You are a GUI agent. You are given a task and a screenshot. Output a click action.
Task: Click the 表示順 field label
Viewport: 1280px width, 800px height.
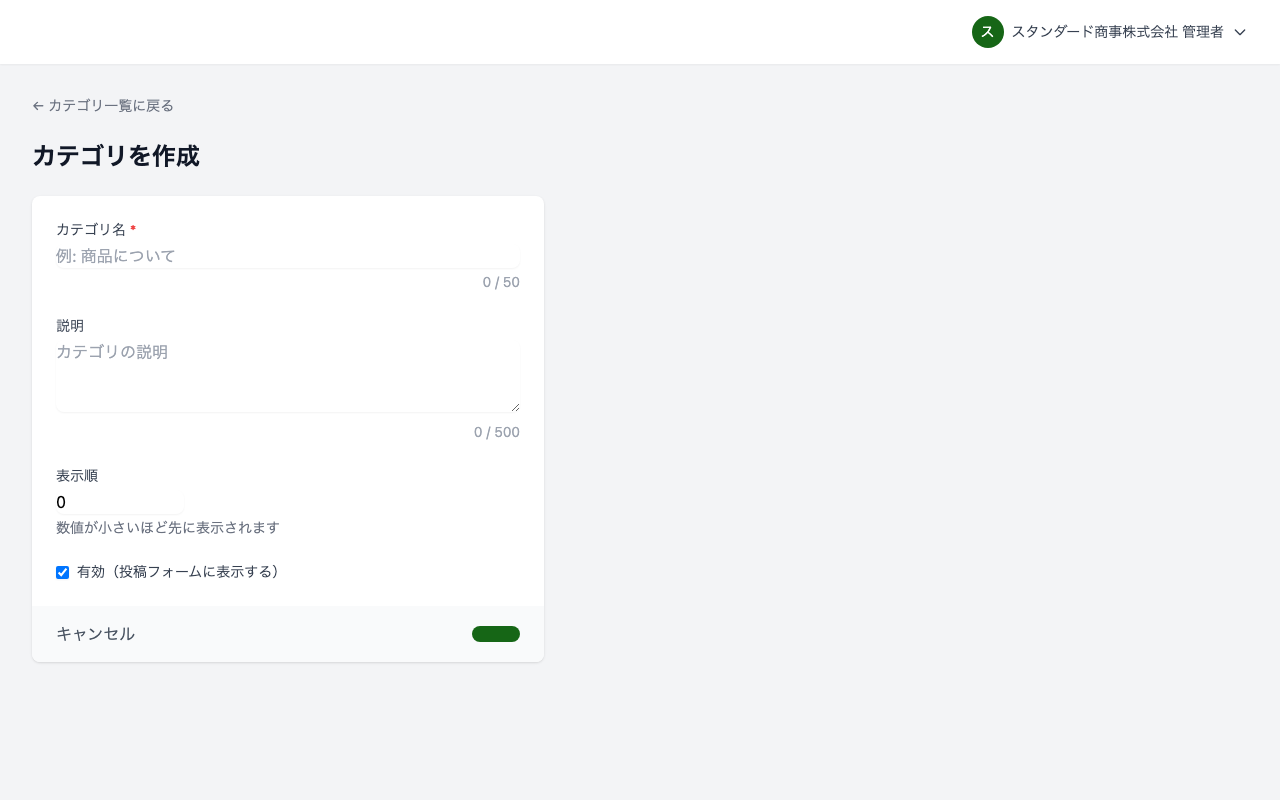click(77, 476)
